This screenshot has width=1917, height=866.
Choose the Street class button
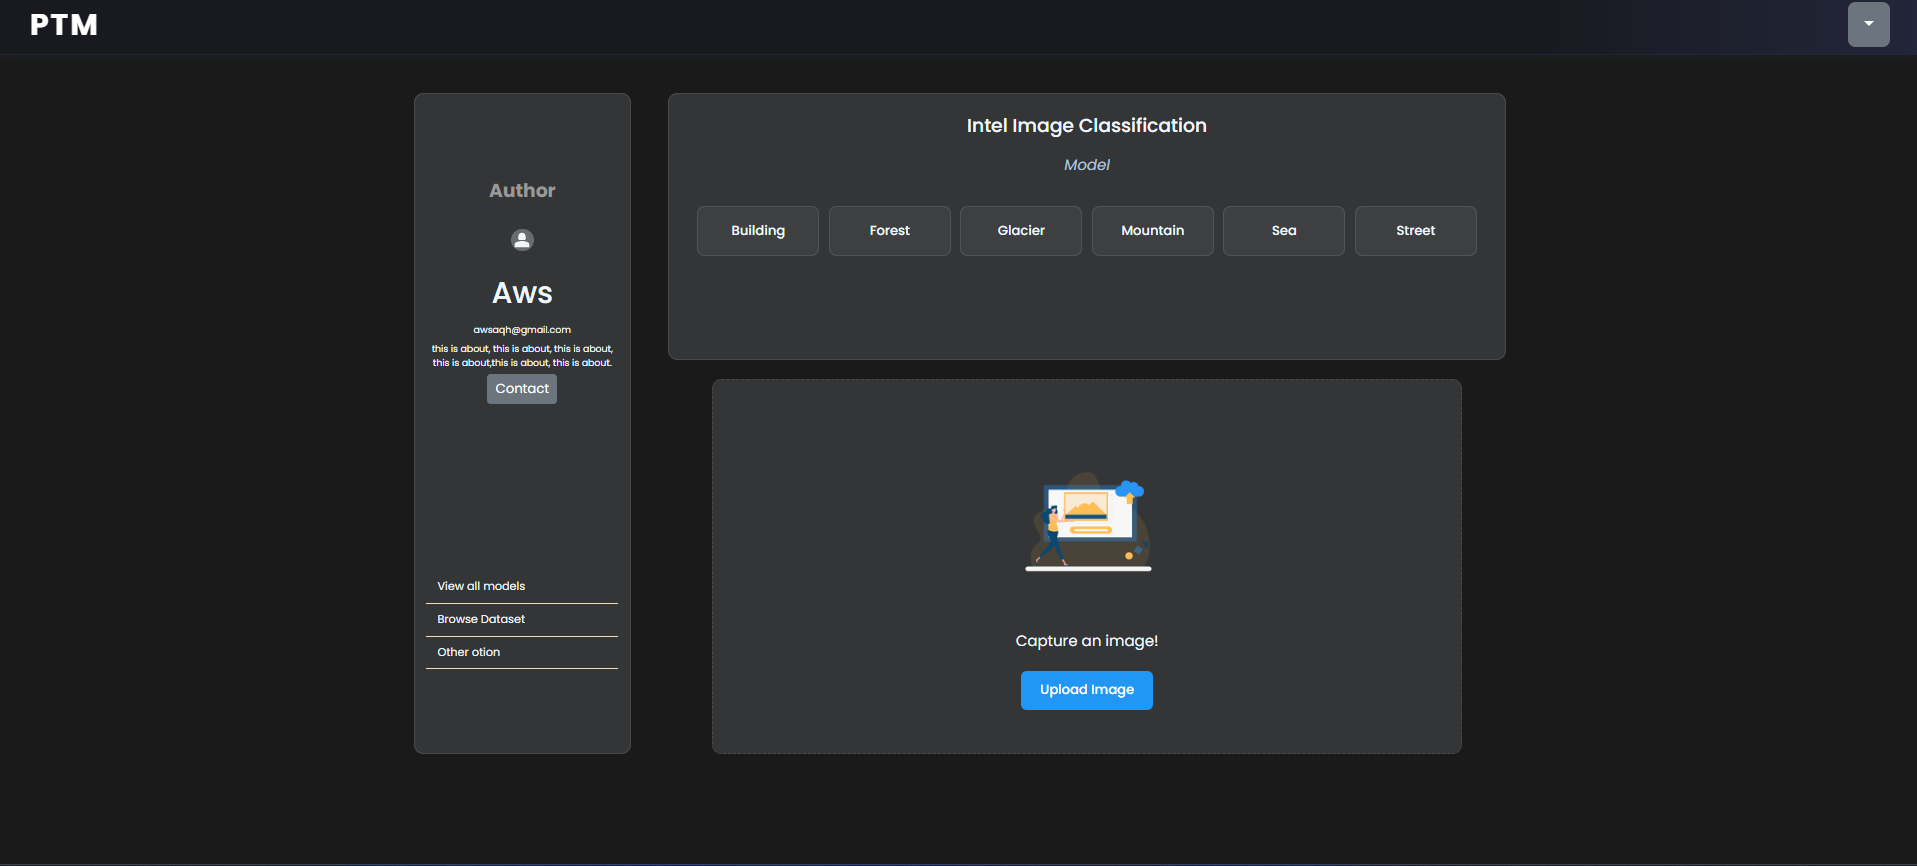(x=1416, y=231)
